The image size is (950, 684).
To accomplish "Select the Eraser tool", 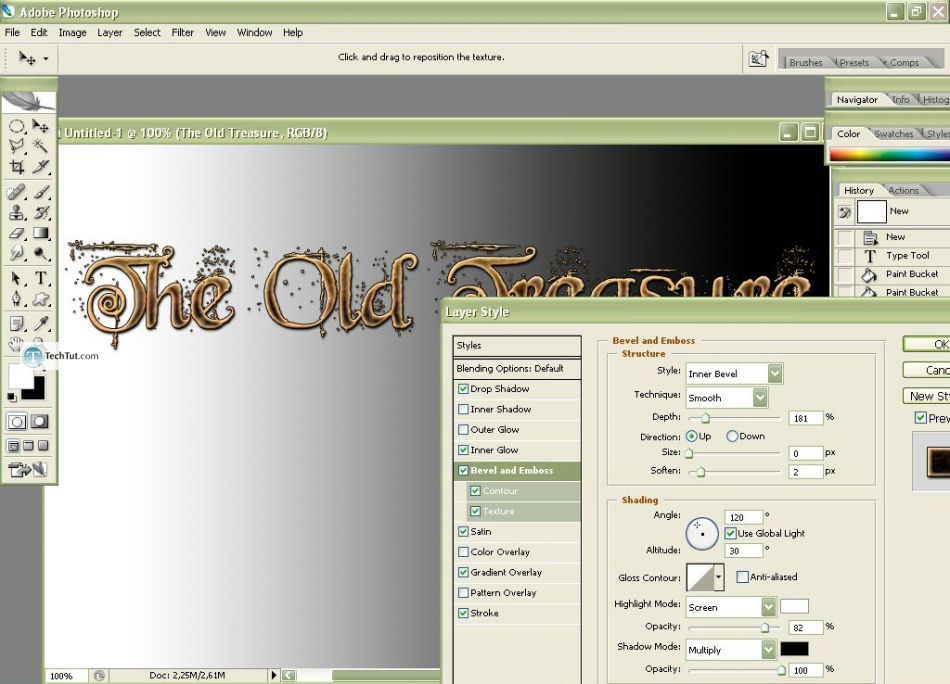I will (x=17, y=233).
